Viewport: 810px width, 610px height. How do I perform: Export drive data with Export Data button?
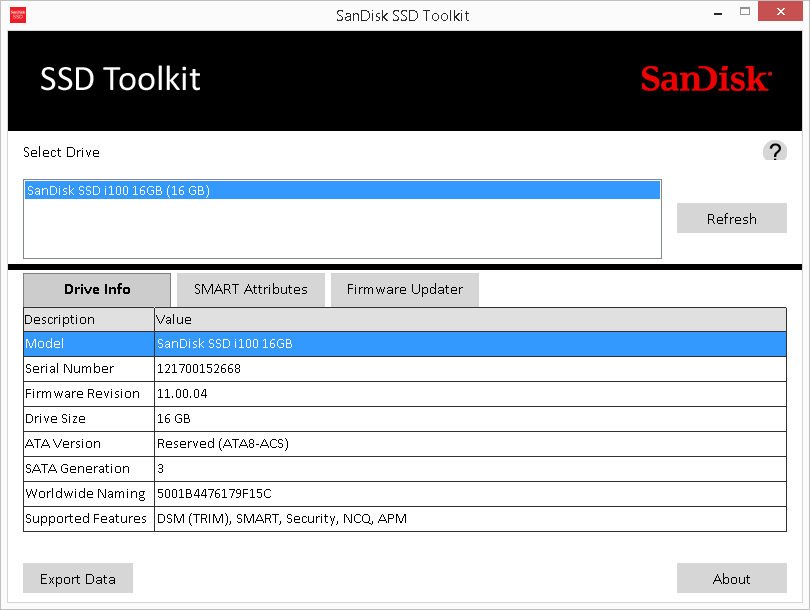point(77,578)
